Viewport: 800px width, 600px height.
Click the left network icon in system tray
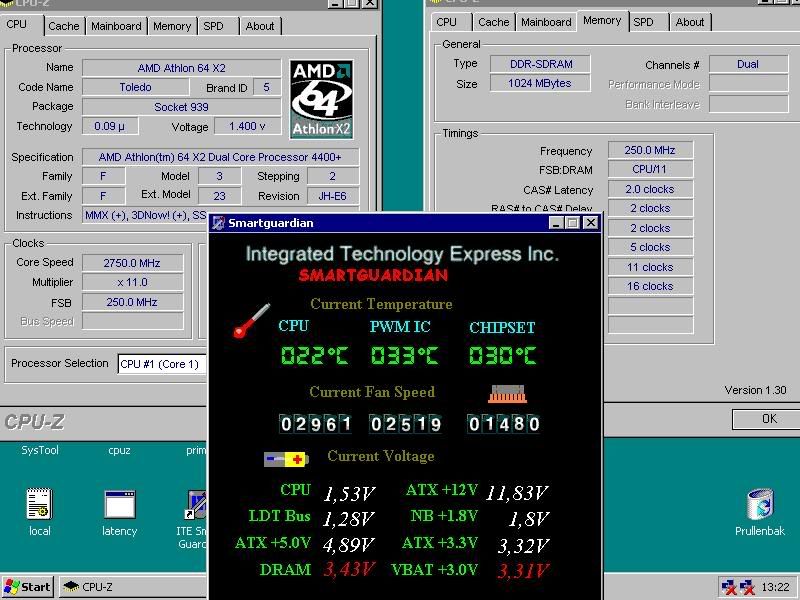click(x=729, y=587)
